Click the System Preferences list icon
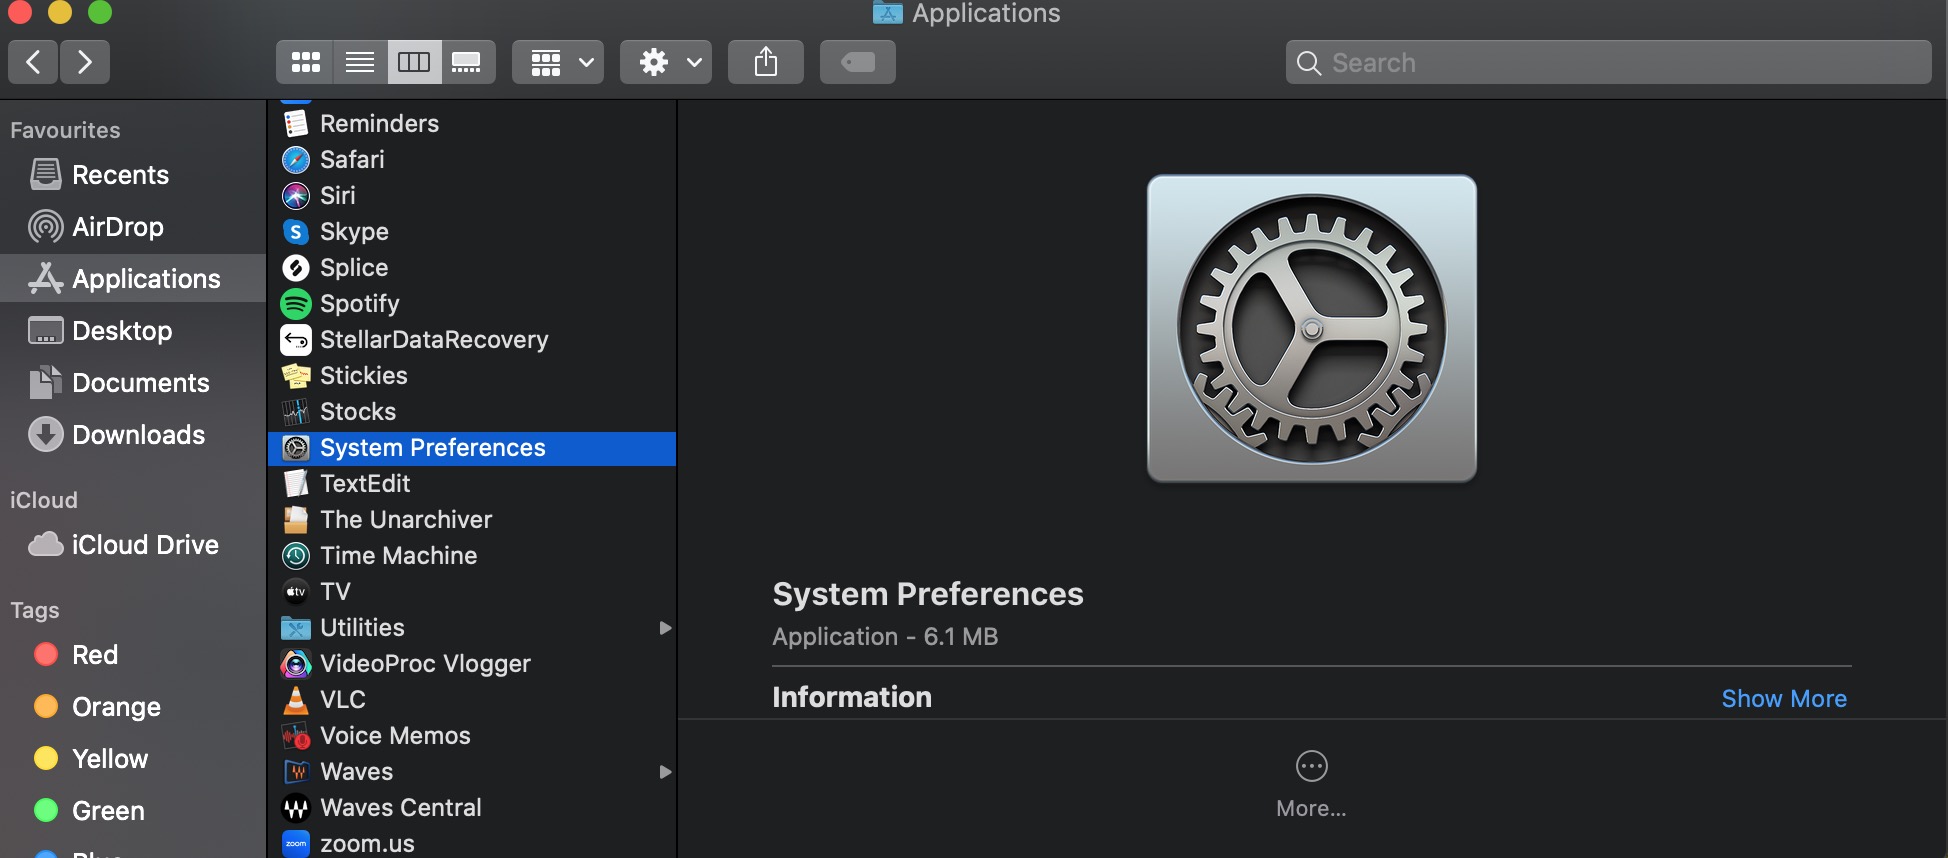 (x=296, y=448)
